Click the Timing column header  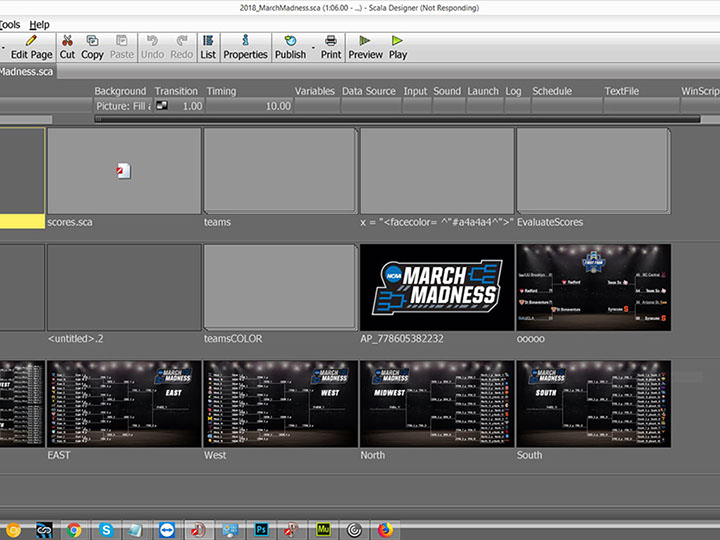[x=221, y=91]
